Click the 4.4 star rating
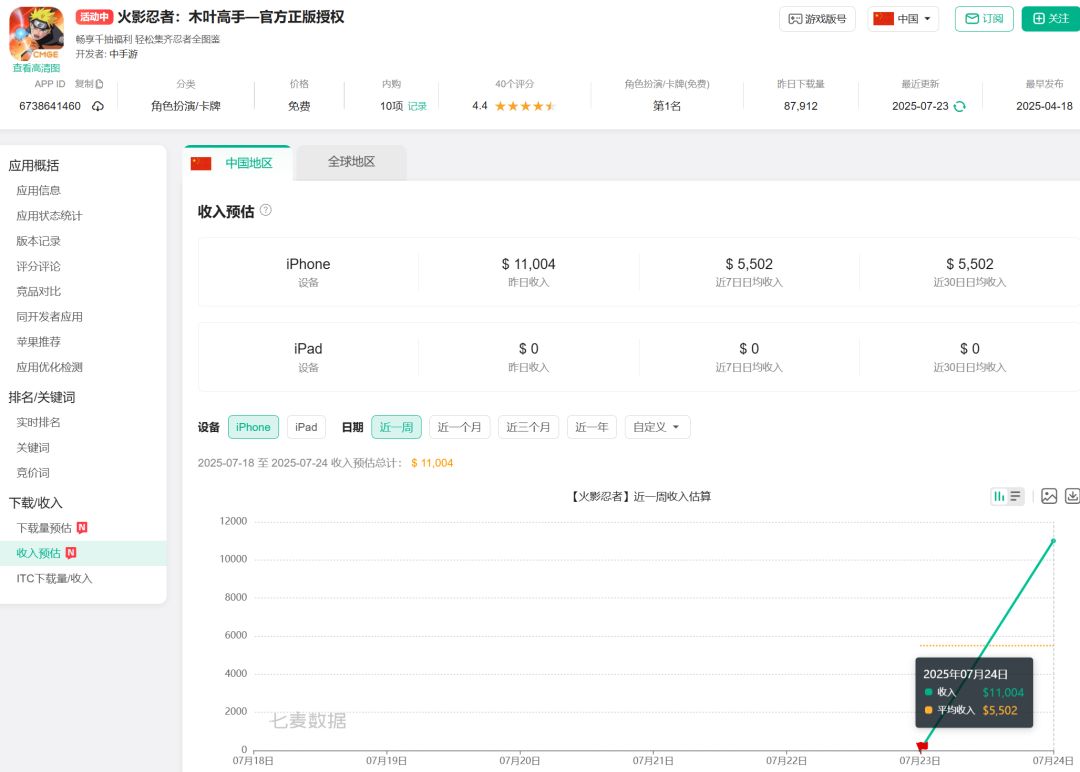This screenshot has width=1080, height=772. (513, 106)
